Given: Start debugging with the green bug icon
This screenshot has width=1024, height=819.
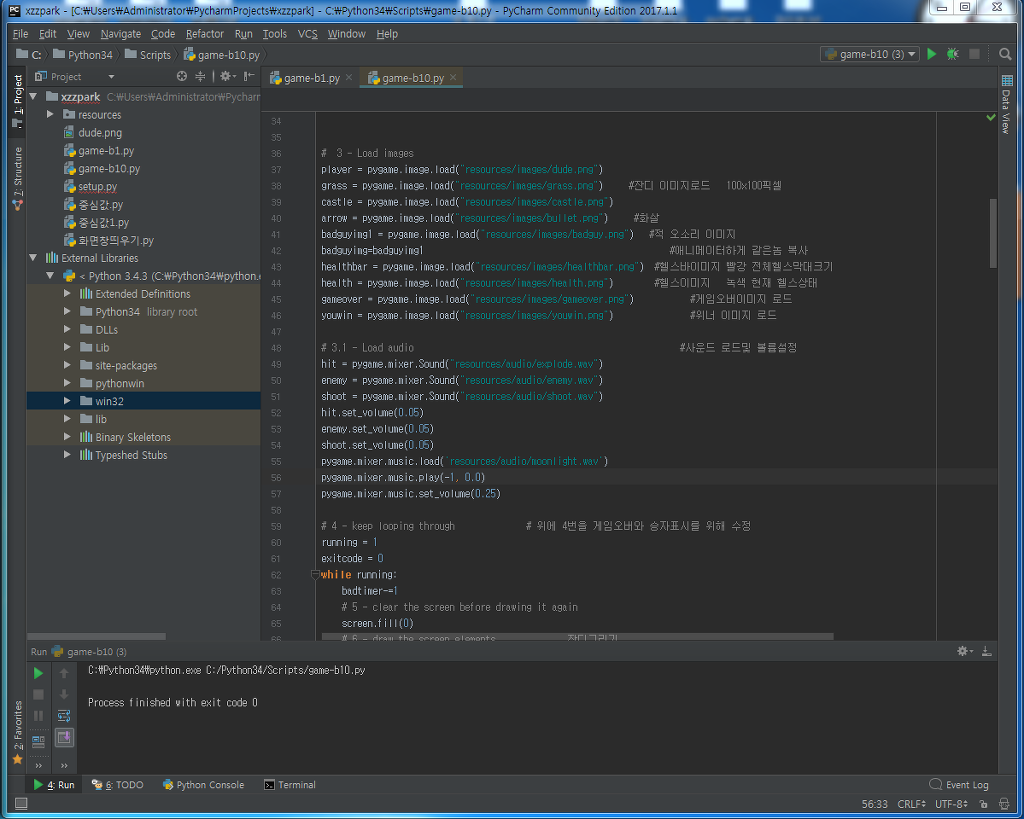Looking at the screenshot, I should tap(952, 54).
